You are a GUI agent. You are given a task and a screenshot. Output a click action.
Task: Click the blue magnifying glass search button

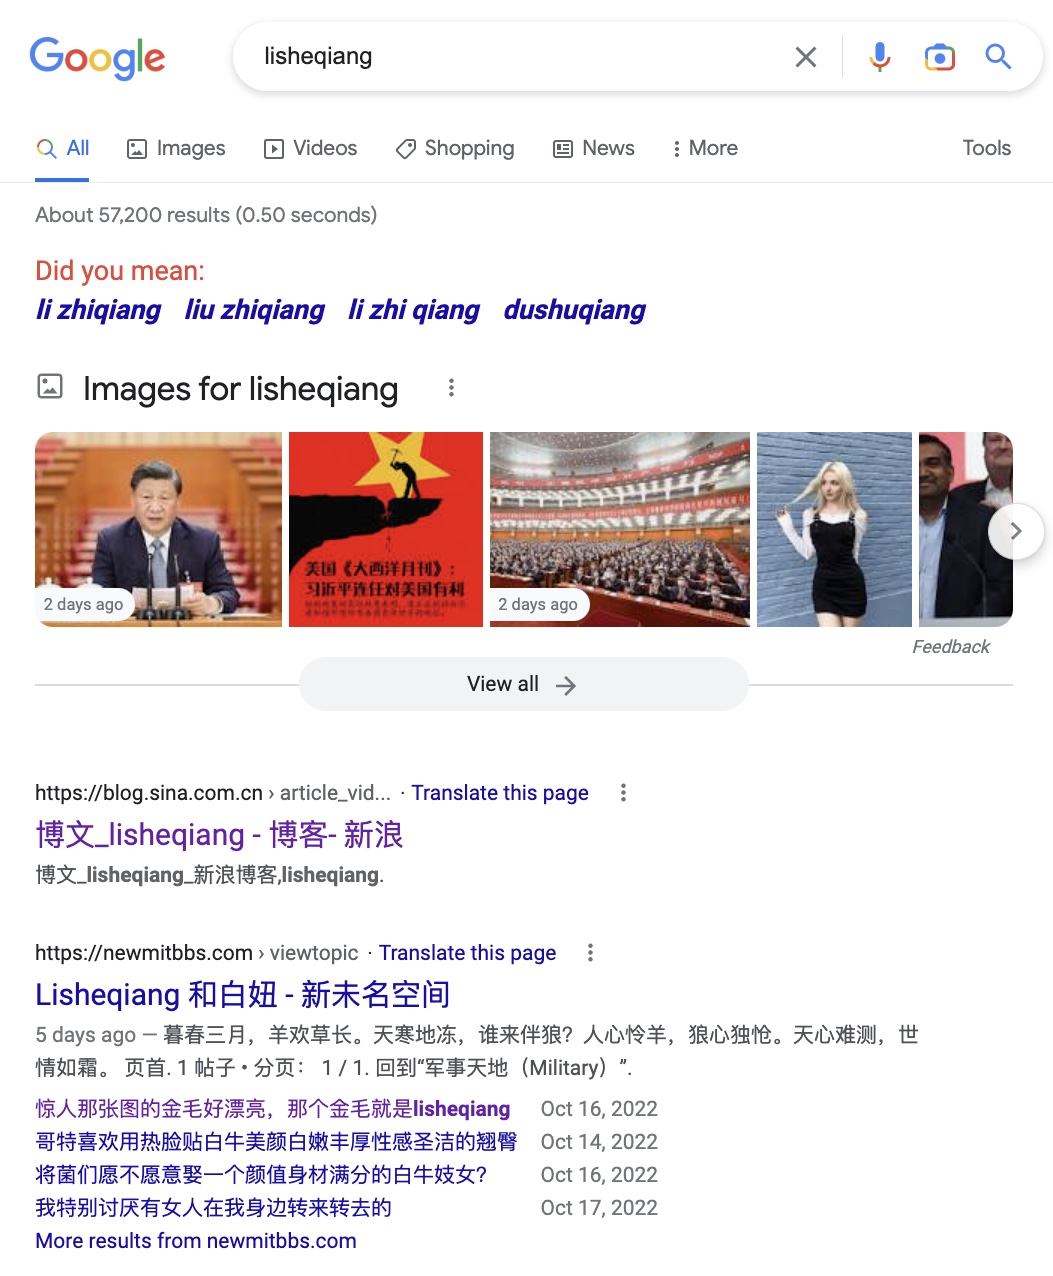[x=998, y=56]
